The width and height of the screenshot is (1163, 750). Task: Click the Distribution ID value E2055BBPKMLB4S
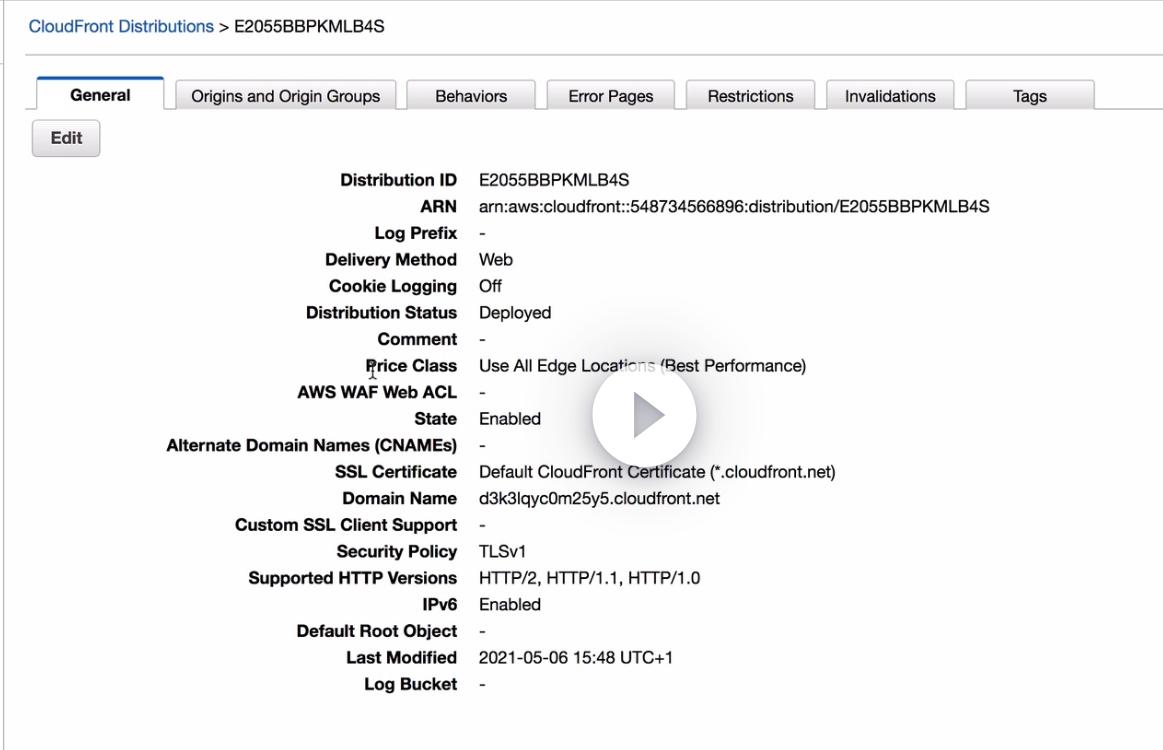(x=553, y=180)
